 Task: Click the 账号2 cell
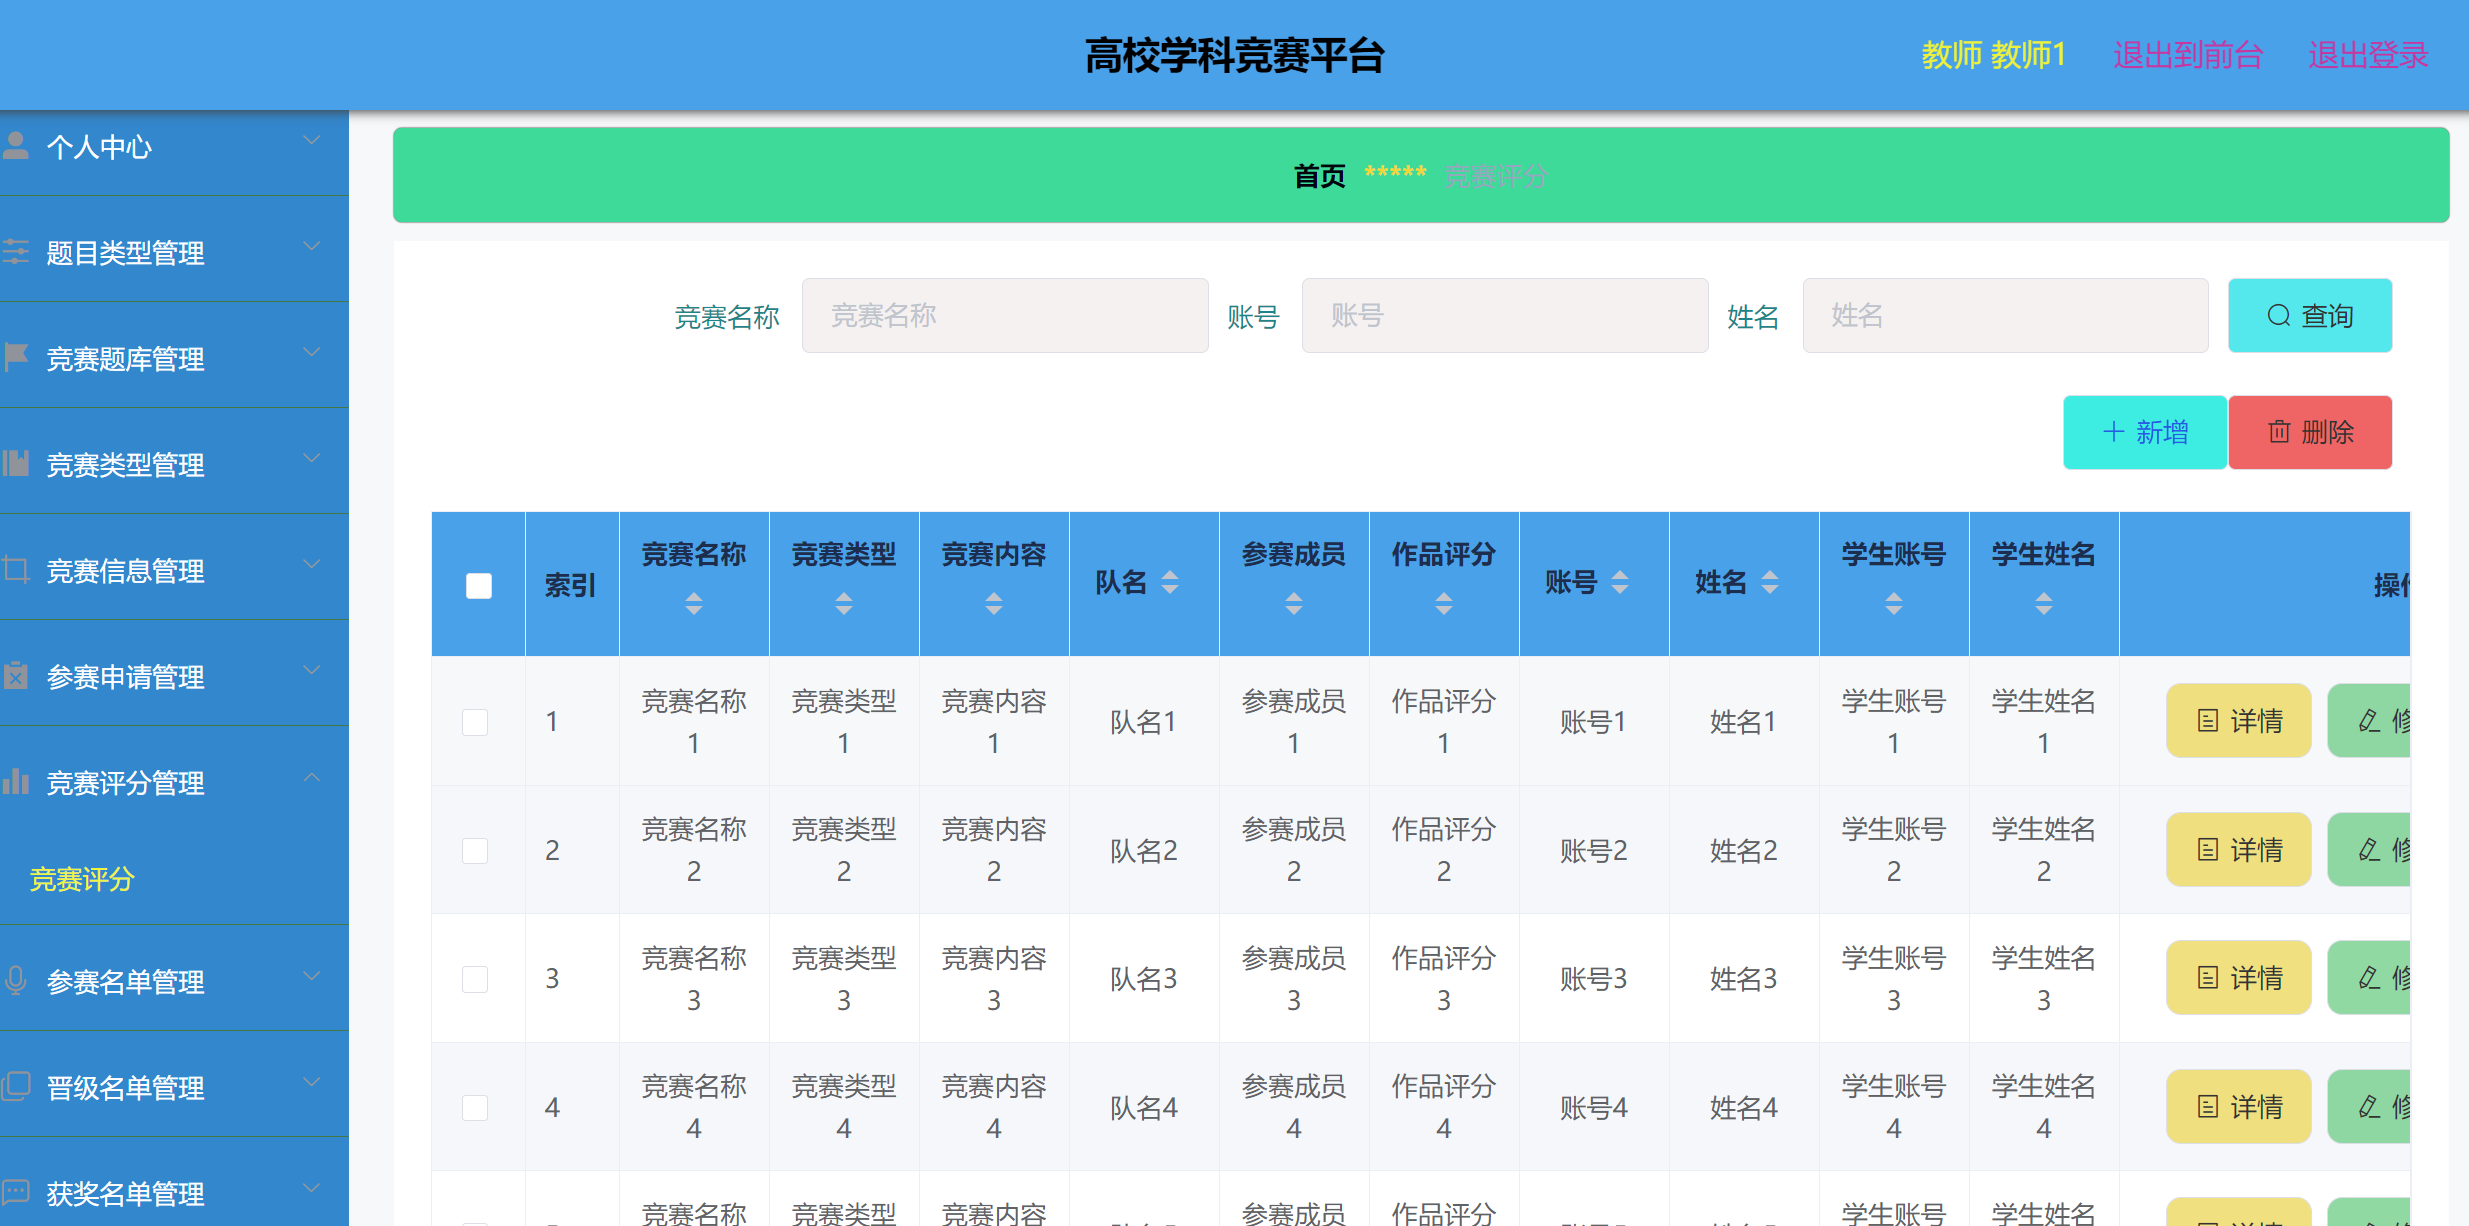(1594, 851)
